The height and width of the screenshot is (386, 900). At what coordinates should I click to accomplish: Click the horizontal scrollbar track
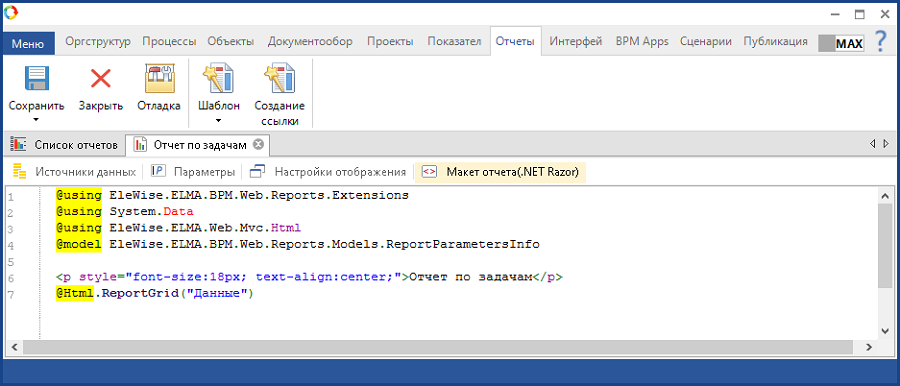coord(442,347)
